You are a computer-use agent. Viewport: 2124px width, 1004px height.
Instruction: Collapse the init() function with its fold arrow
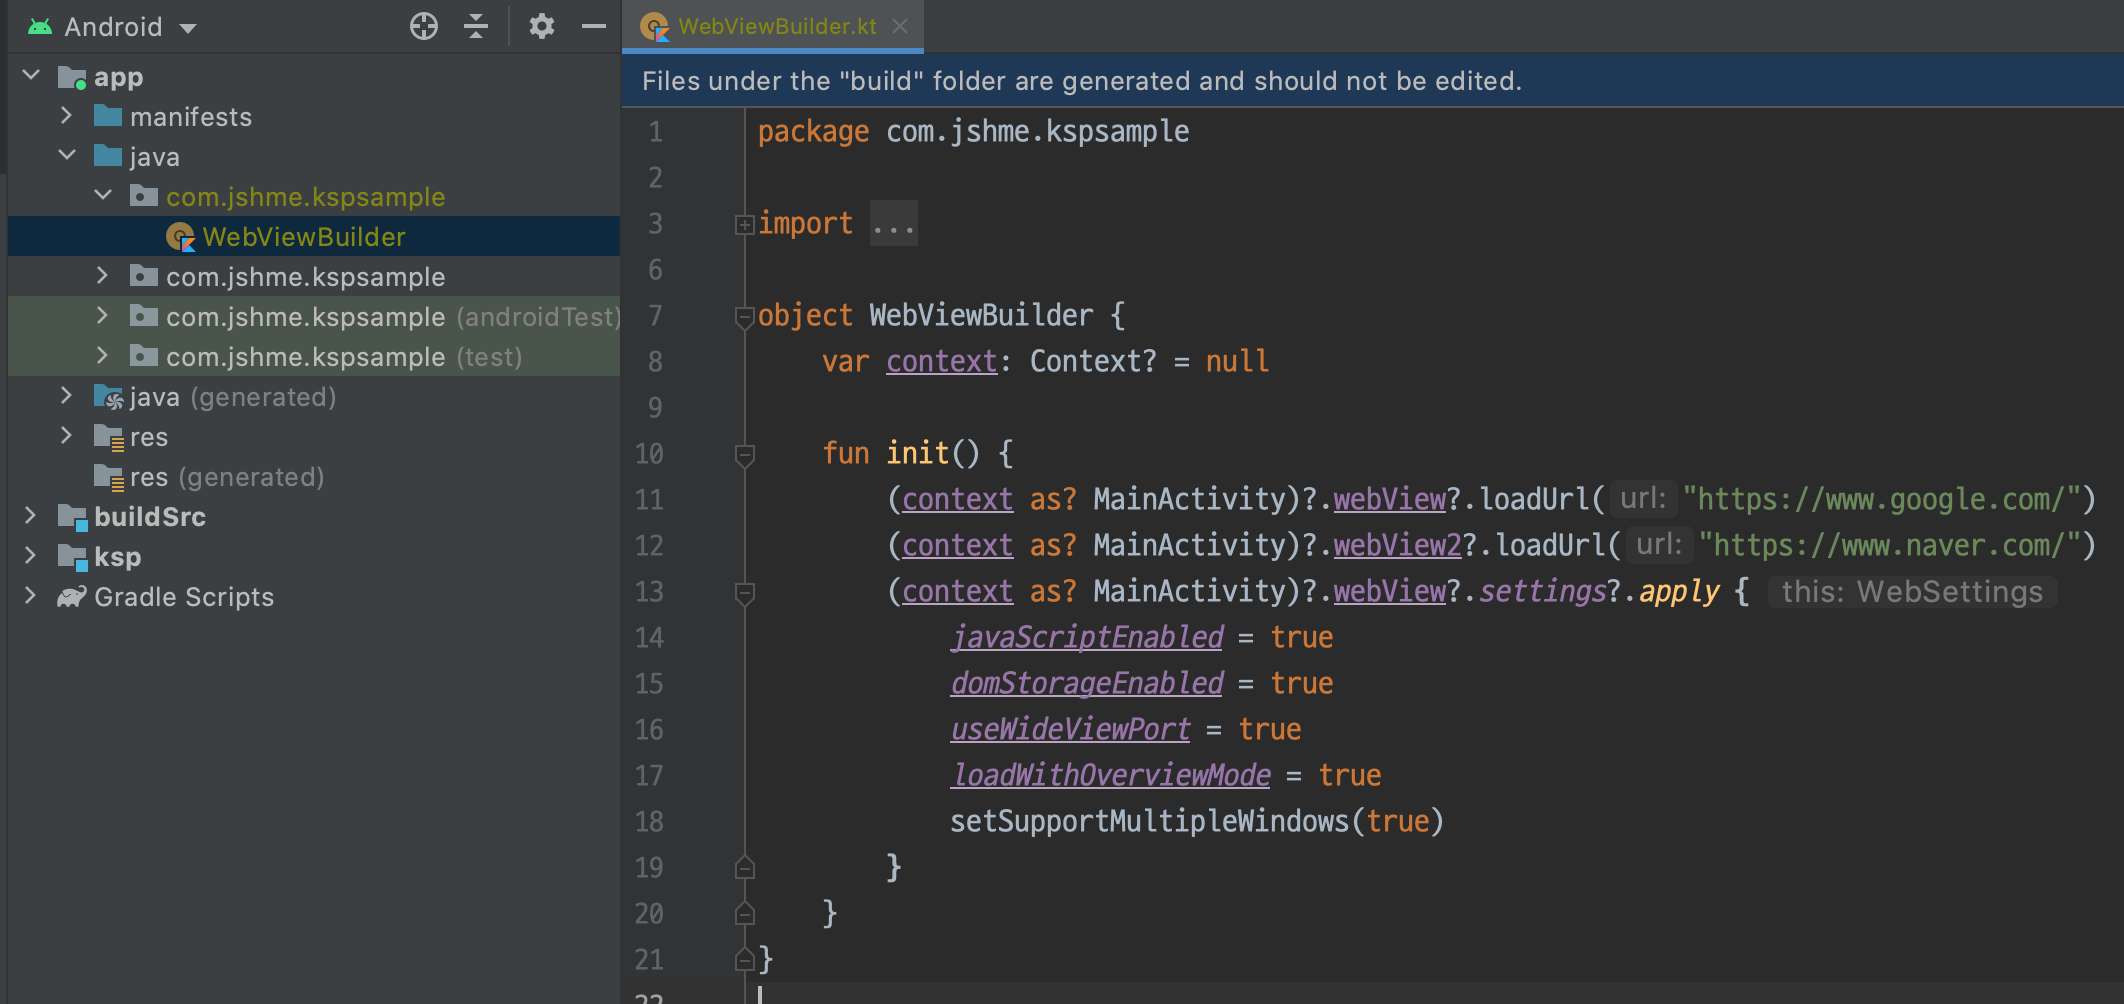(744, 454)
